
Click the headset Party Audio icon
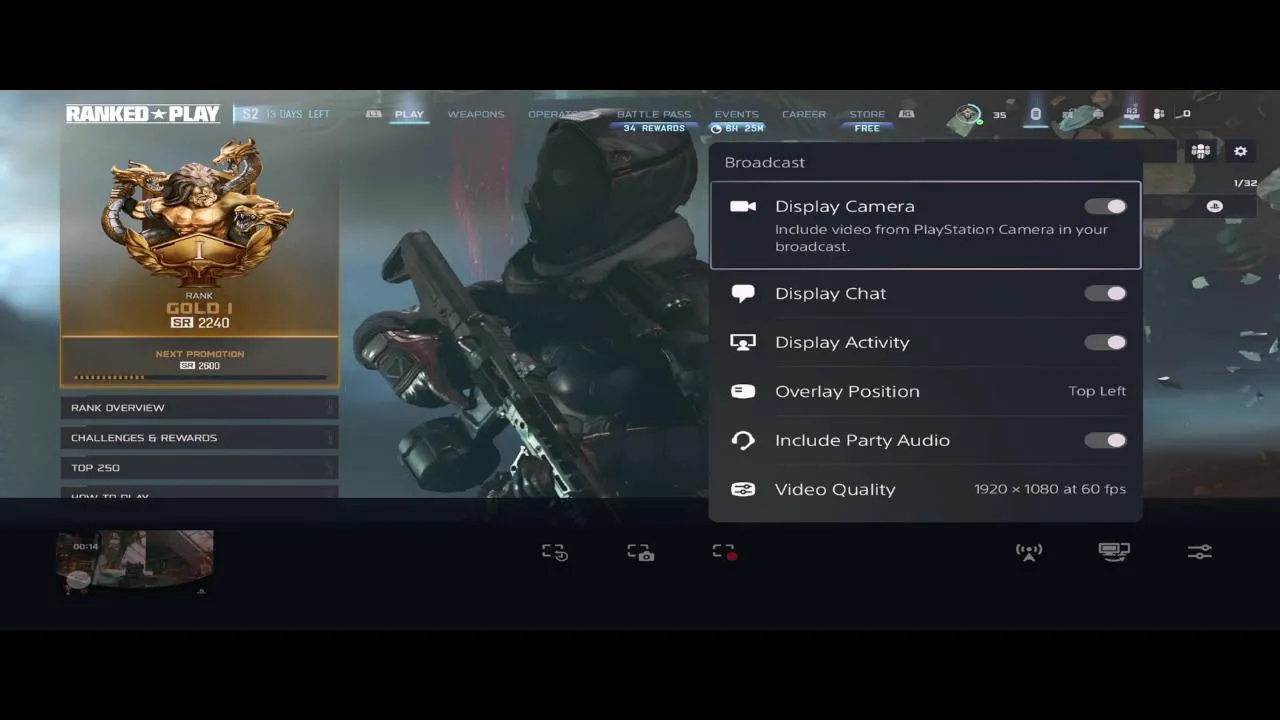coord(743,440)
